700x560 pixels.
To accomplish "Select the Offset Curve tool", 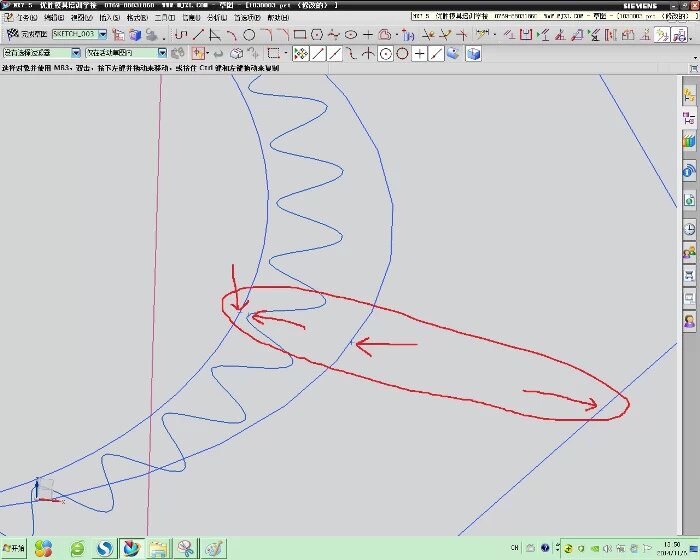I will click(384, 35).
